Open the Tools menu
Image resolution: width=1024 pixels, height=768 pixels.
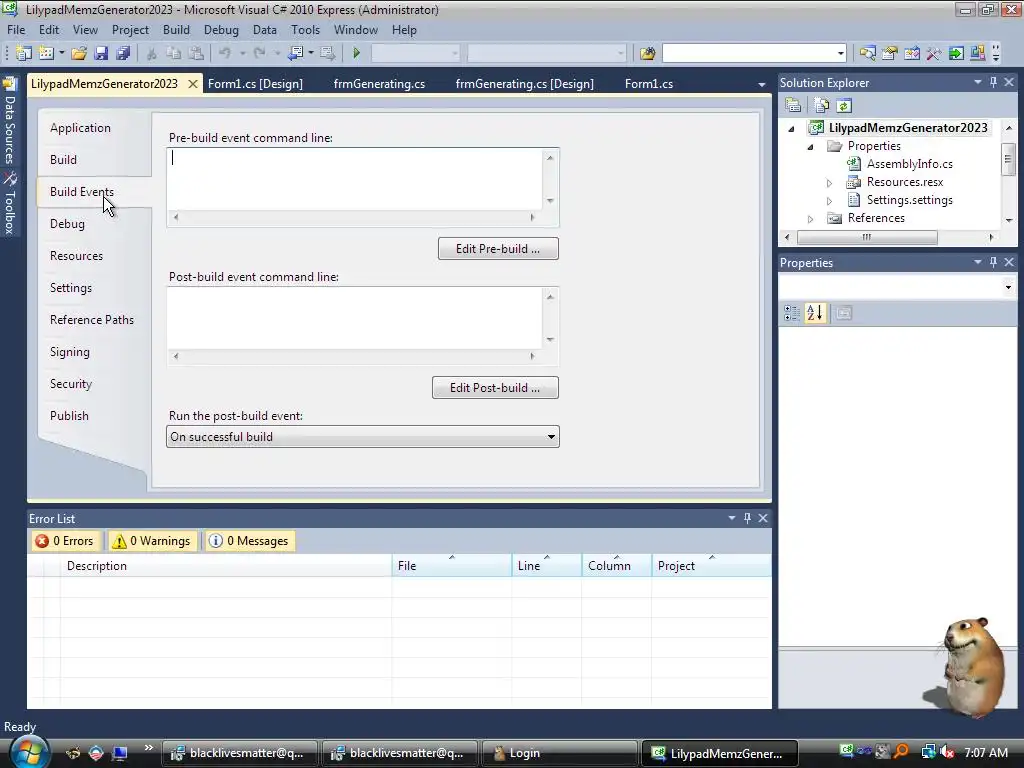306,30
